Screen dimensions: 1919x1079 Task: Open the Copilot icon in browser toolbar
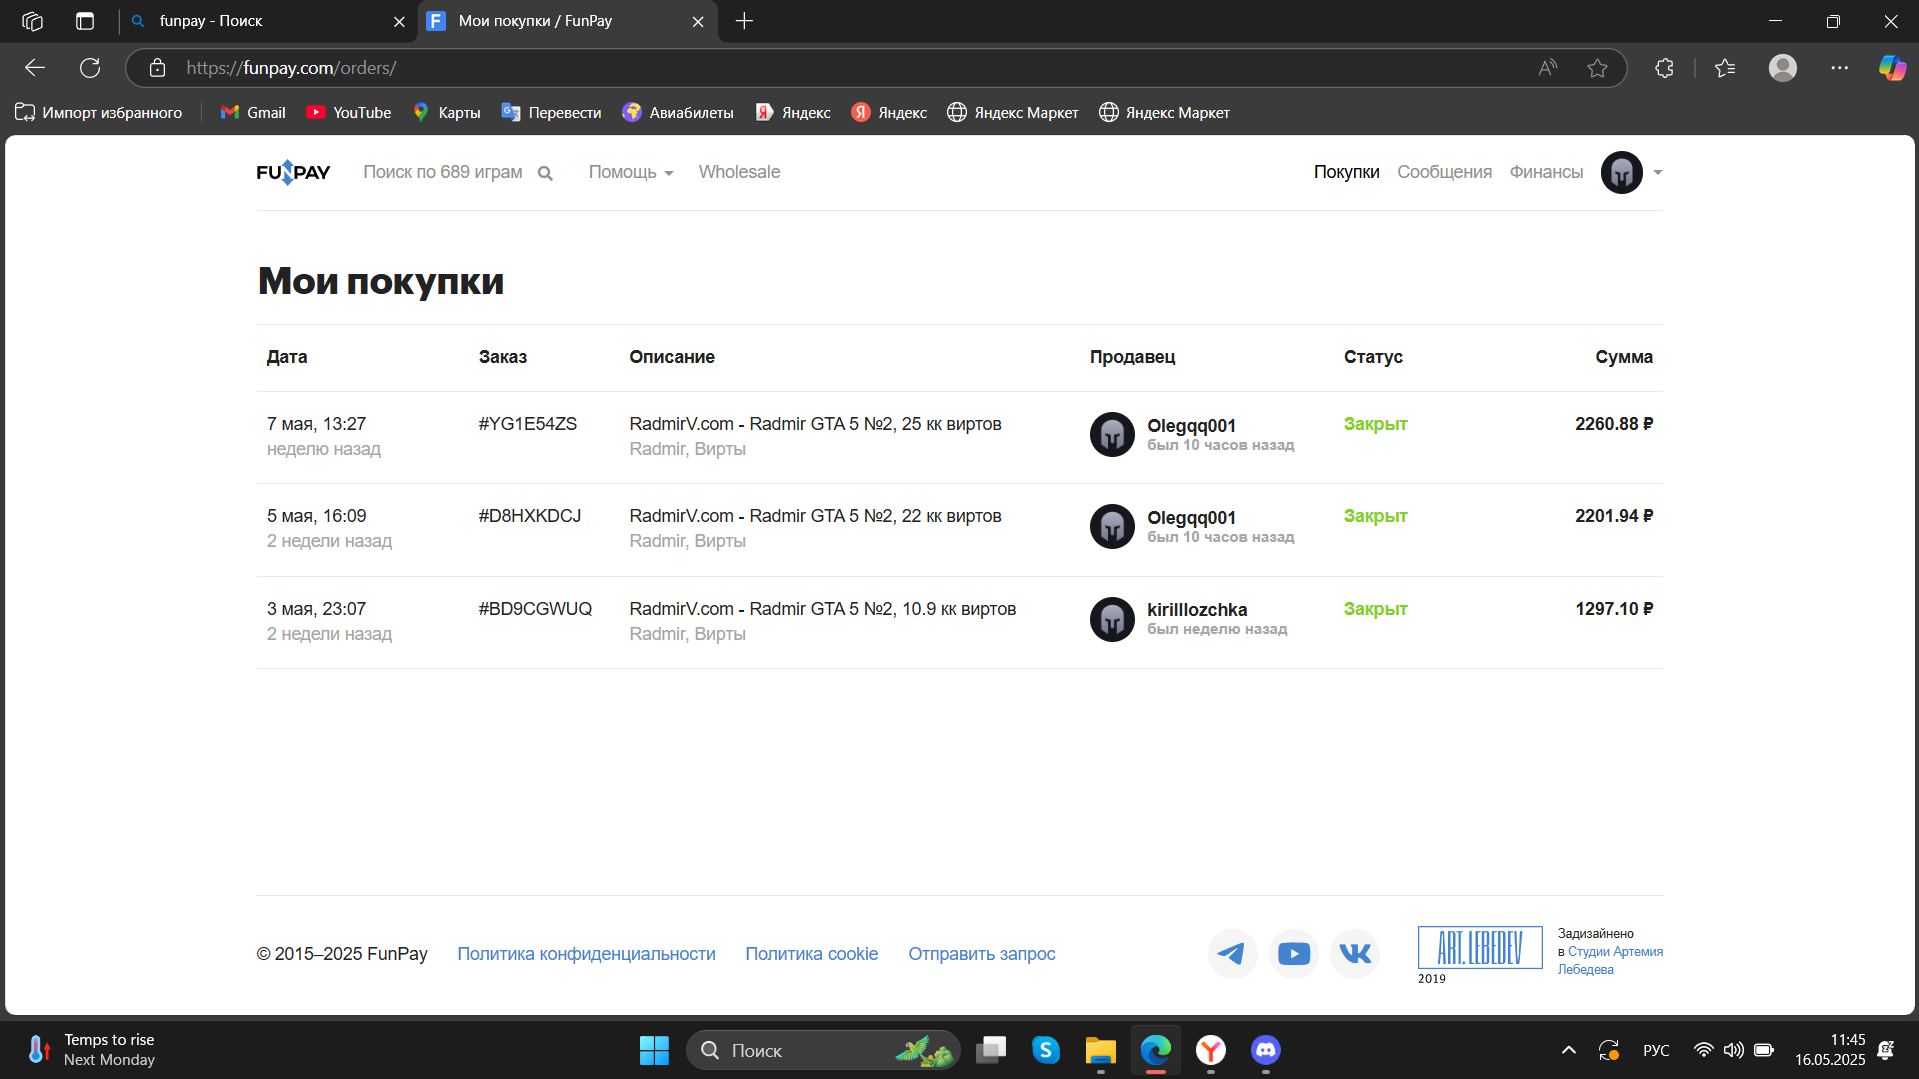point(1891,68)
